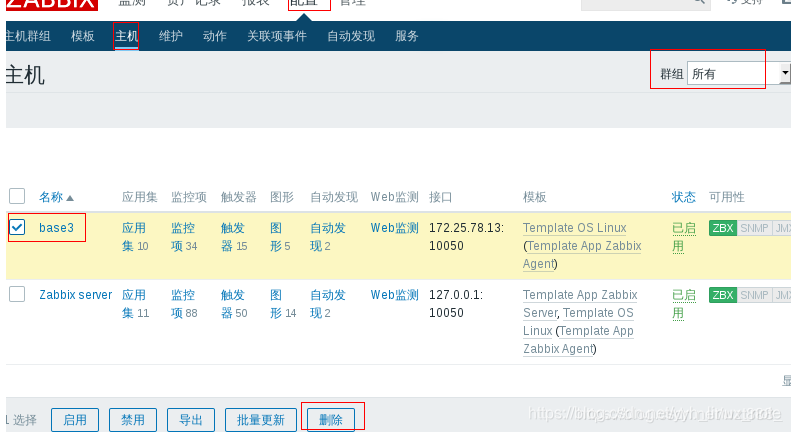Screen dimensions: 791x432
Task: Open base3 自动发现 2 link
Action: coord(327,237)
